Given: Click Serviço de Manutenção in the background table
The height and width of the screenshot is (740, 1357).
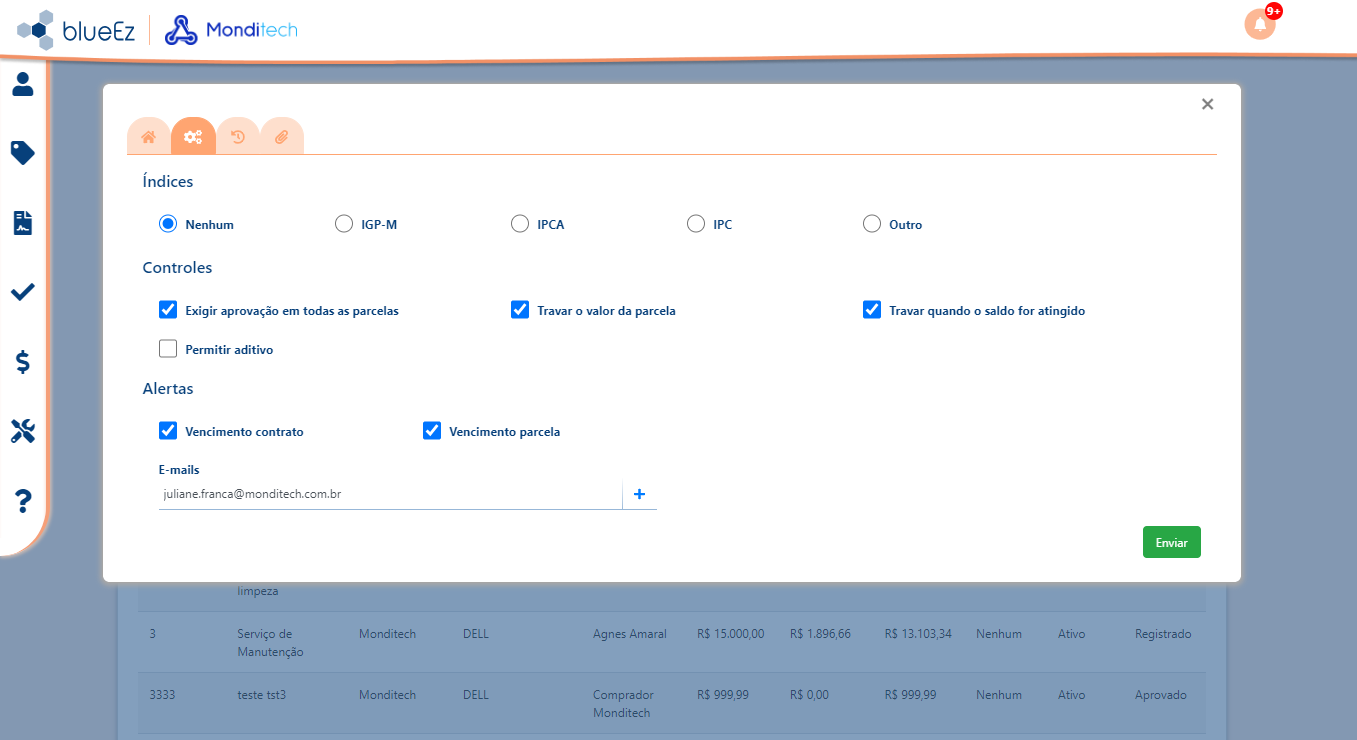Looking at the screenshot, I should click(x=271, y=643).
